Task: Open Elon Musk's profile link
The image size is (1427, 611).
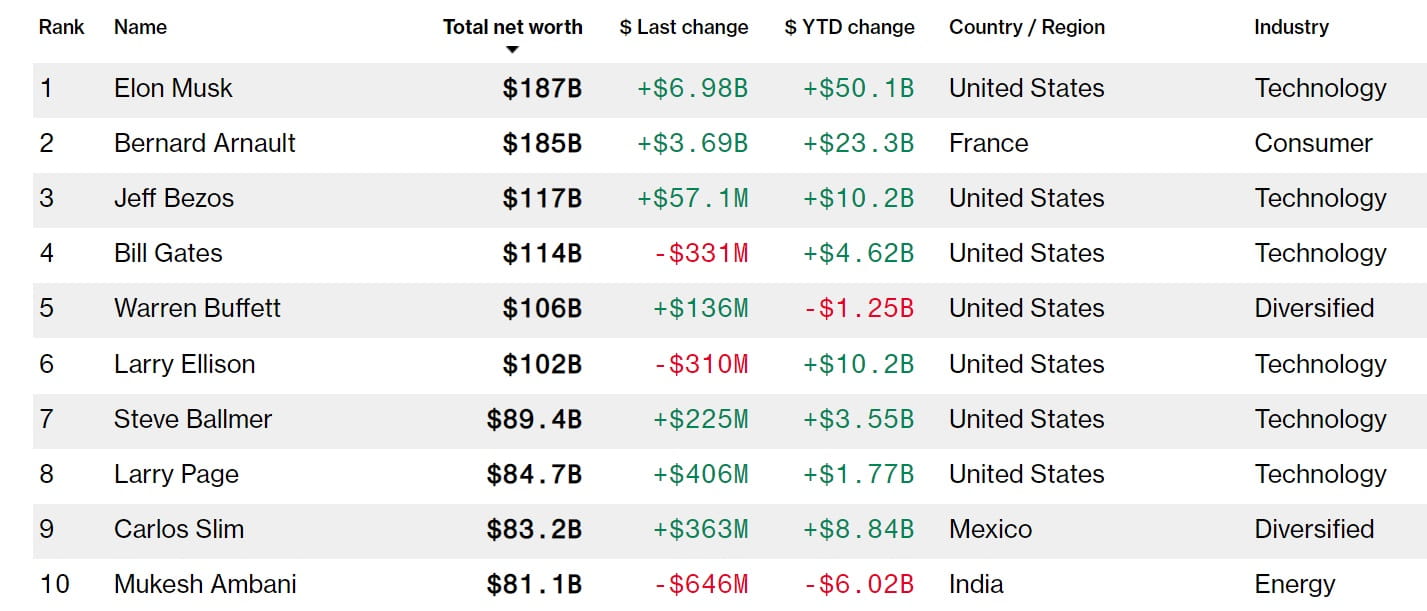Action: coord(173,88)
